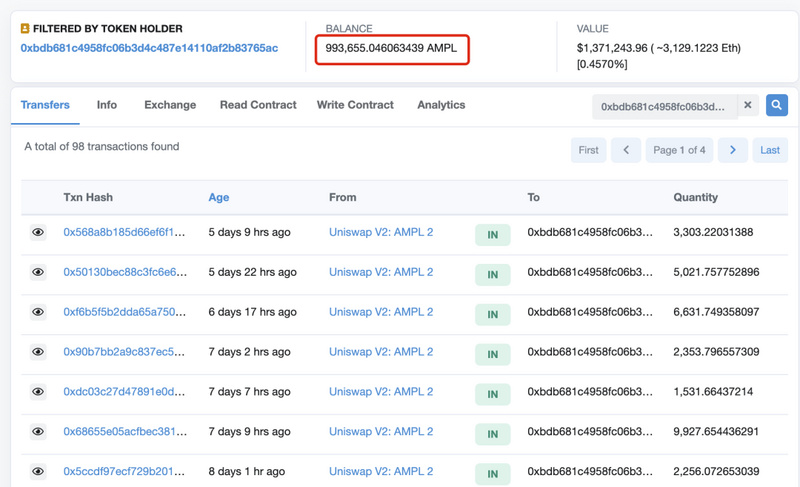Toggle eye icon for transaction 0xdc03c27d47891e0d

pyautogui.click(x=38, y=392)
